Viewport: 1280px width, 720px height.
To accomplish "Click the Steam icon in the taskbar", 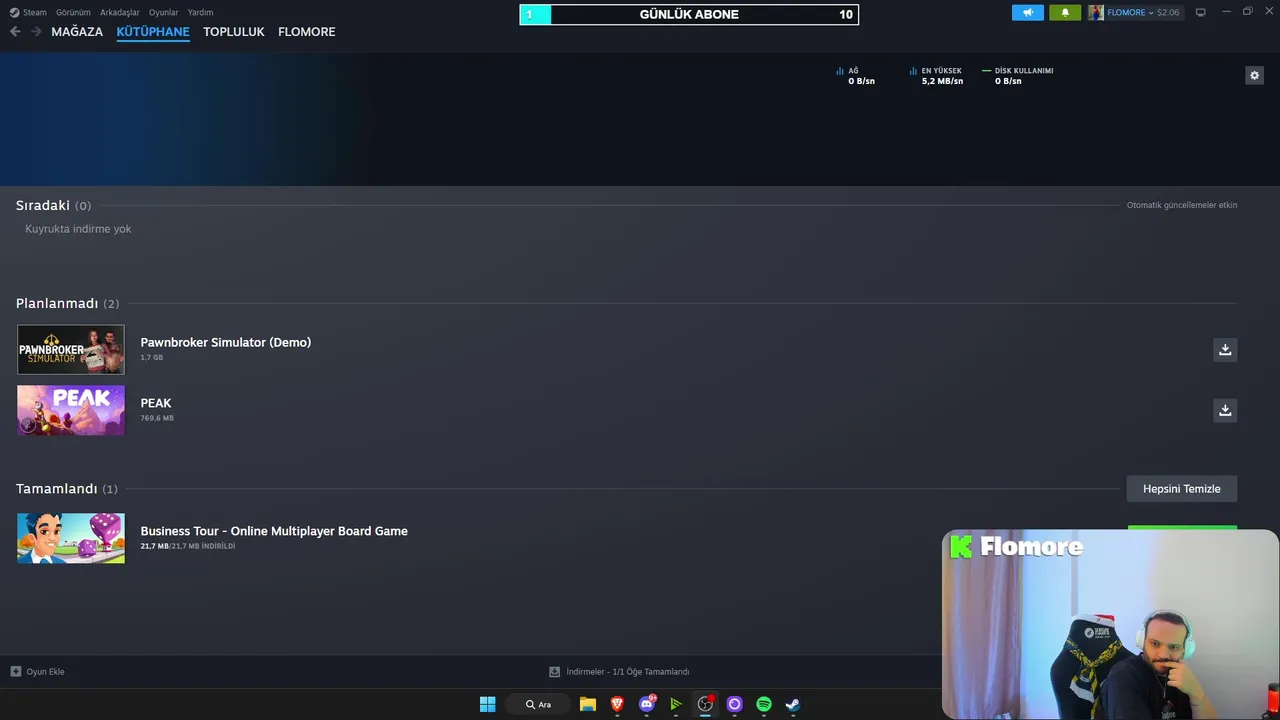I will 793,704.
